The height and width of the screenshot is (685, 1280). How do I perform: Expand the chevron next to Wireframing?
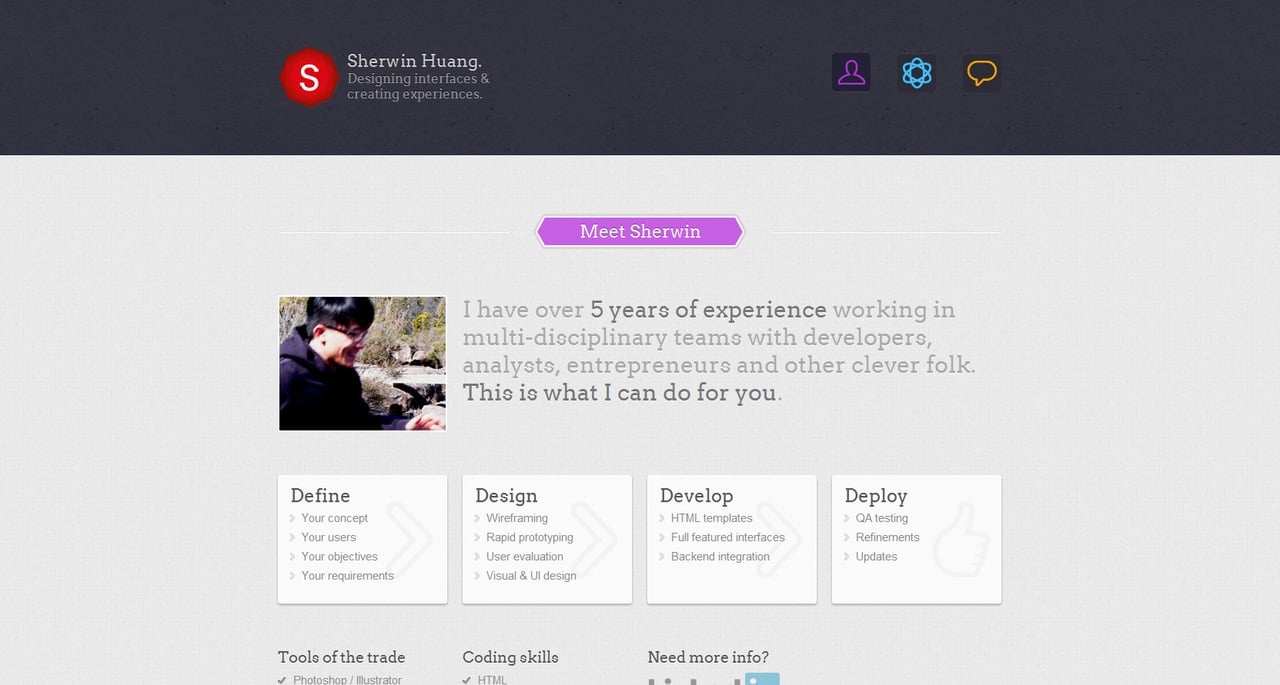coord(476,518)
